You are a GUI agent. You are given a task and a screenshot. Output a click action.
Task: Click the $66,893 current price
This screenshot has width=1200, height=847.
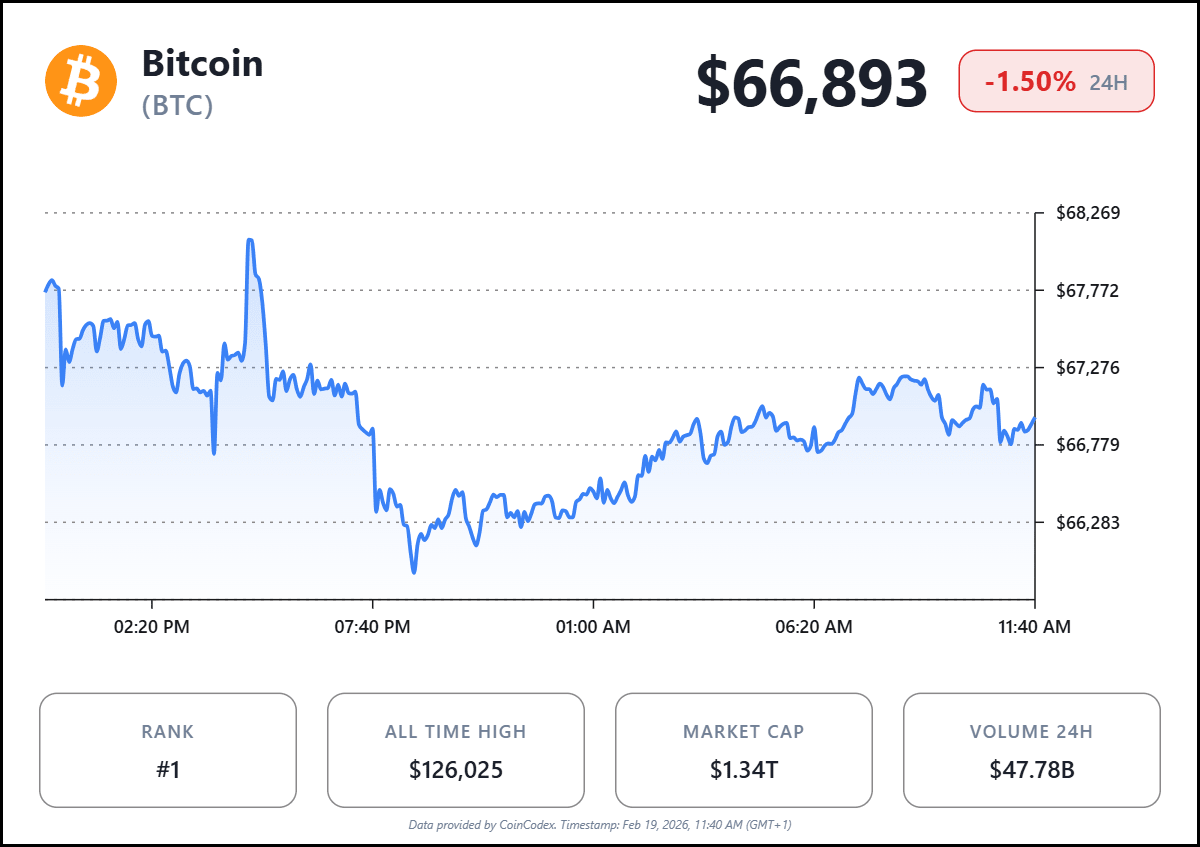(x=811, y=83)
